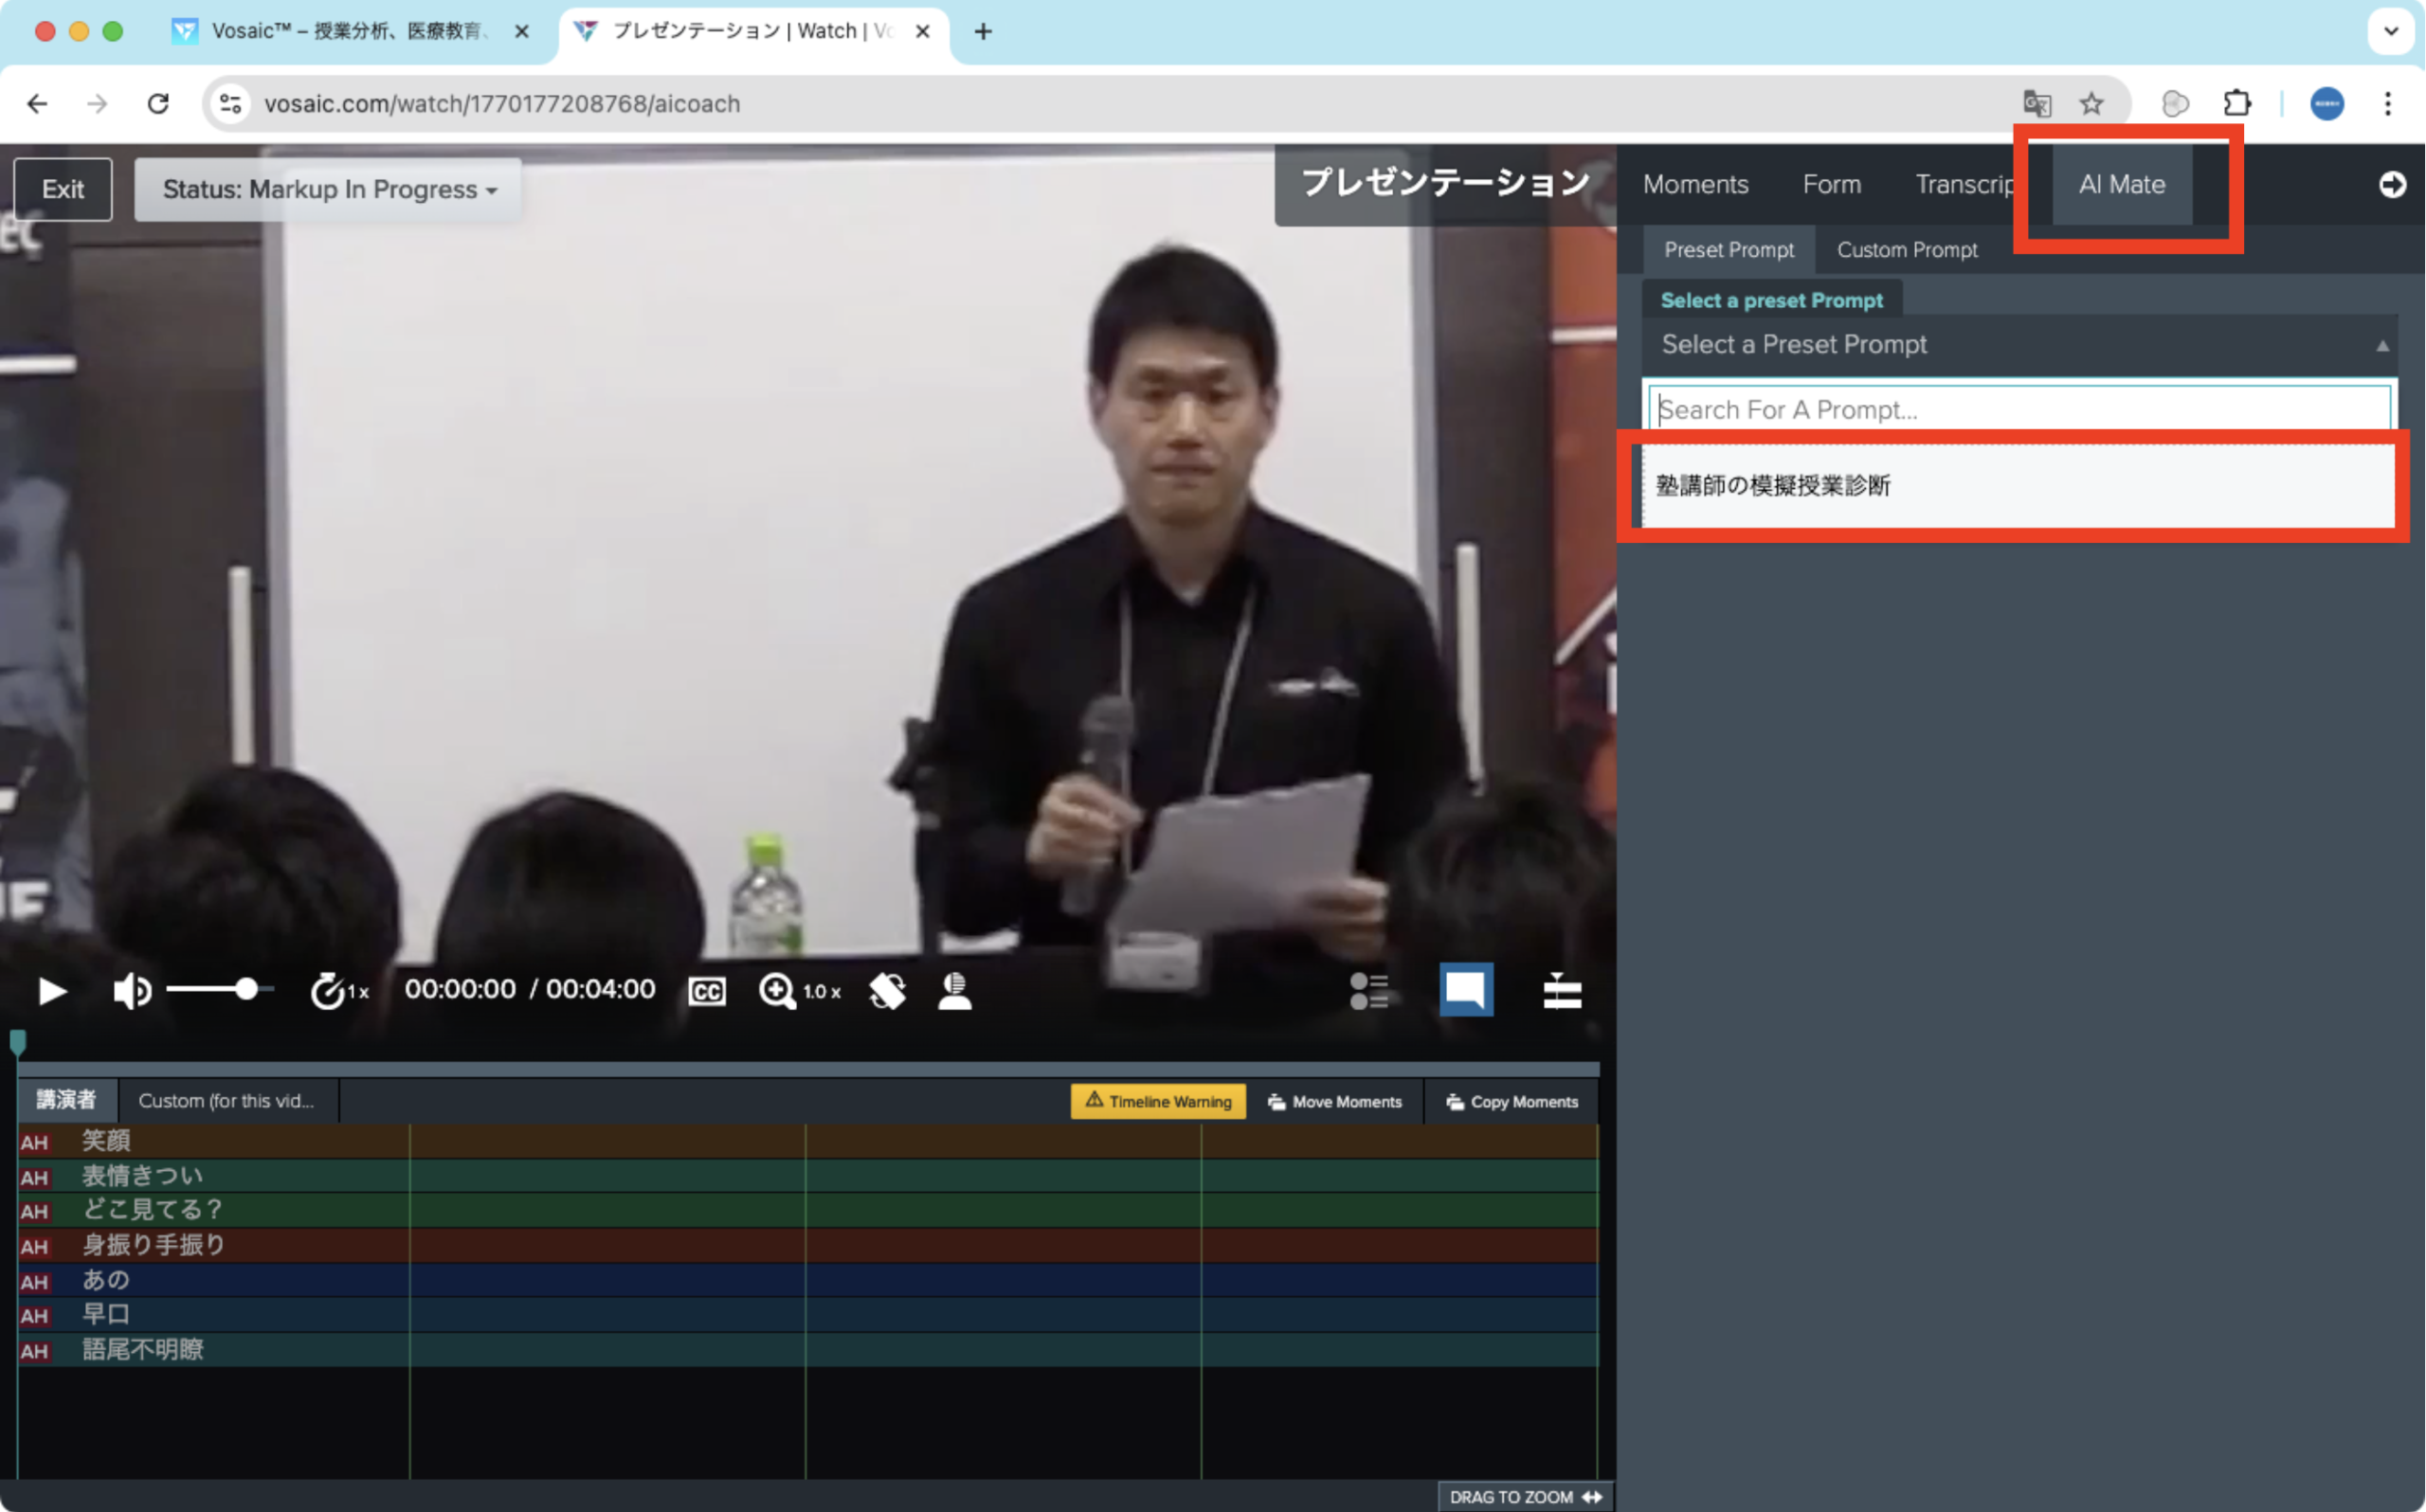
Task: Click the rotate video icon
Action: (887, 991)
